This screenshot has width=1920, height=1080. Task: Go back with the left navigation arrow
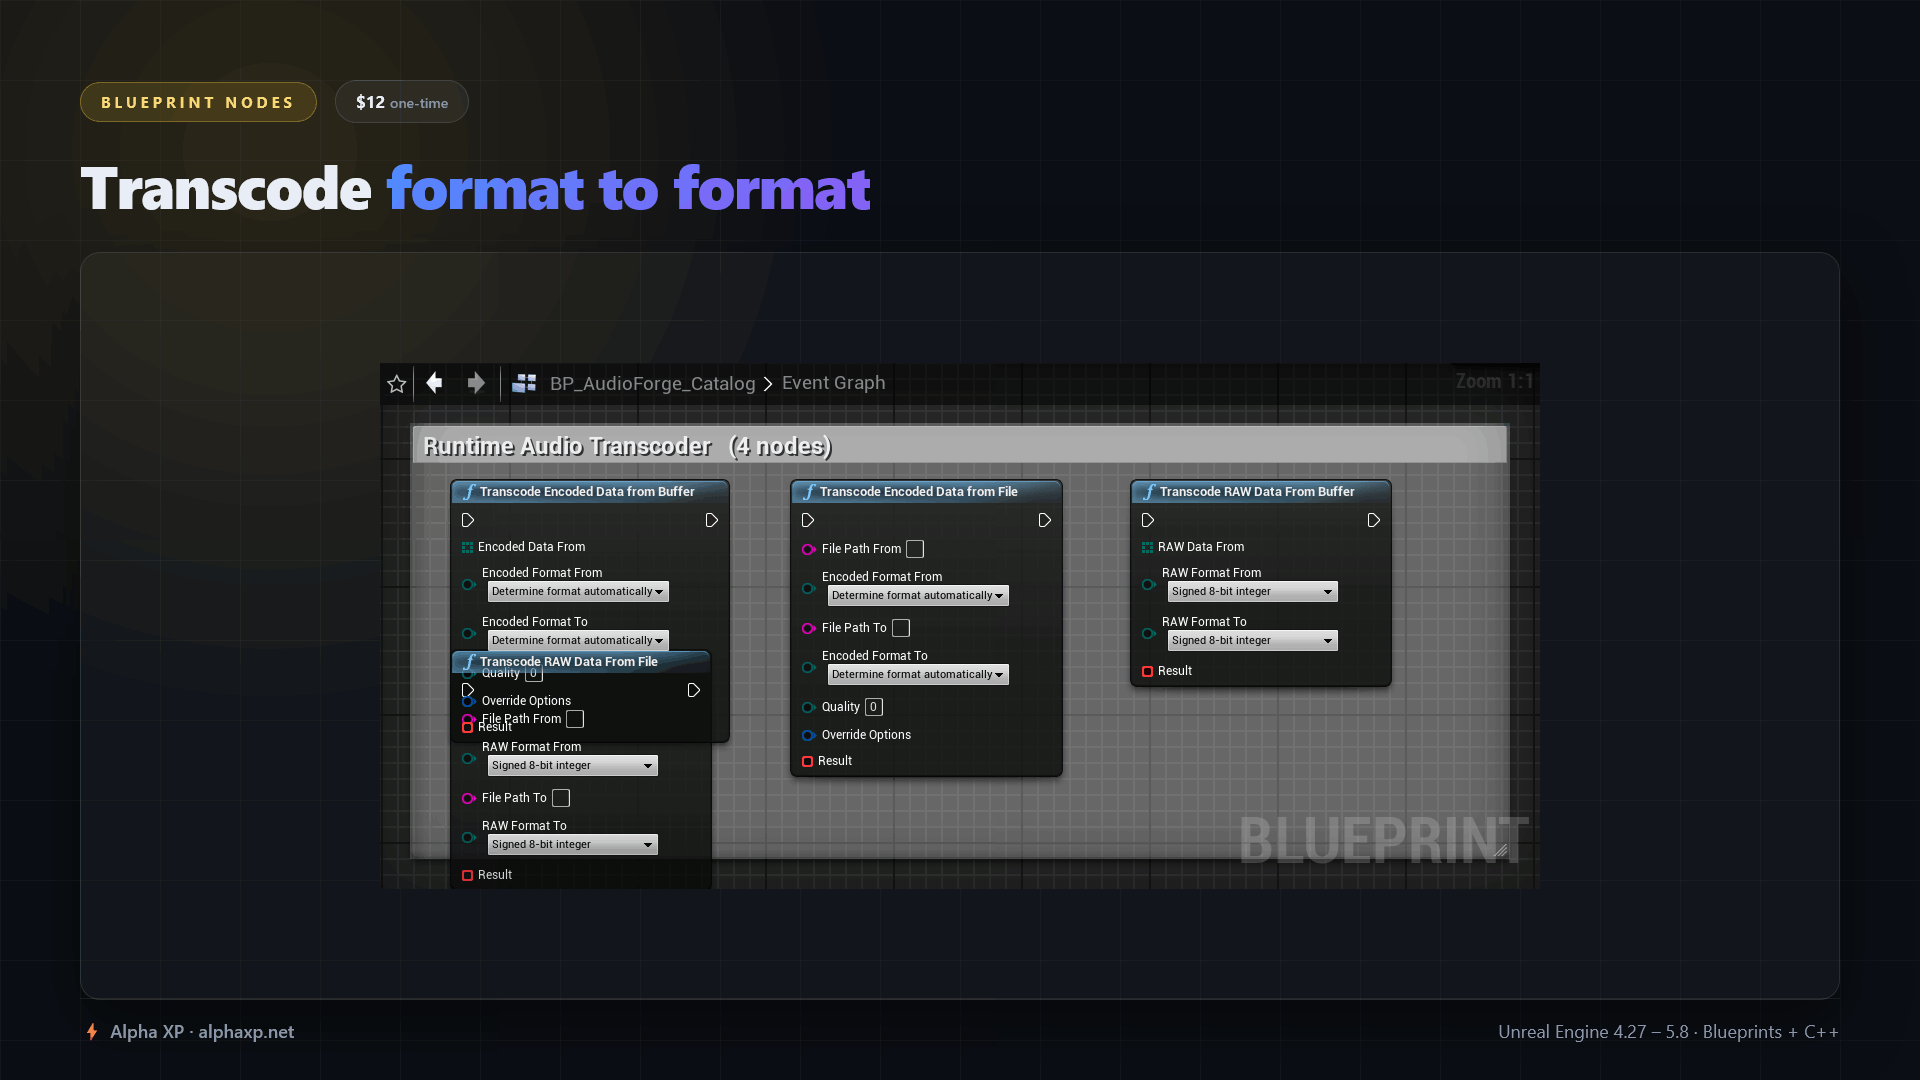pos(434,383)
